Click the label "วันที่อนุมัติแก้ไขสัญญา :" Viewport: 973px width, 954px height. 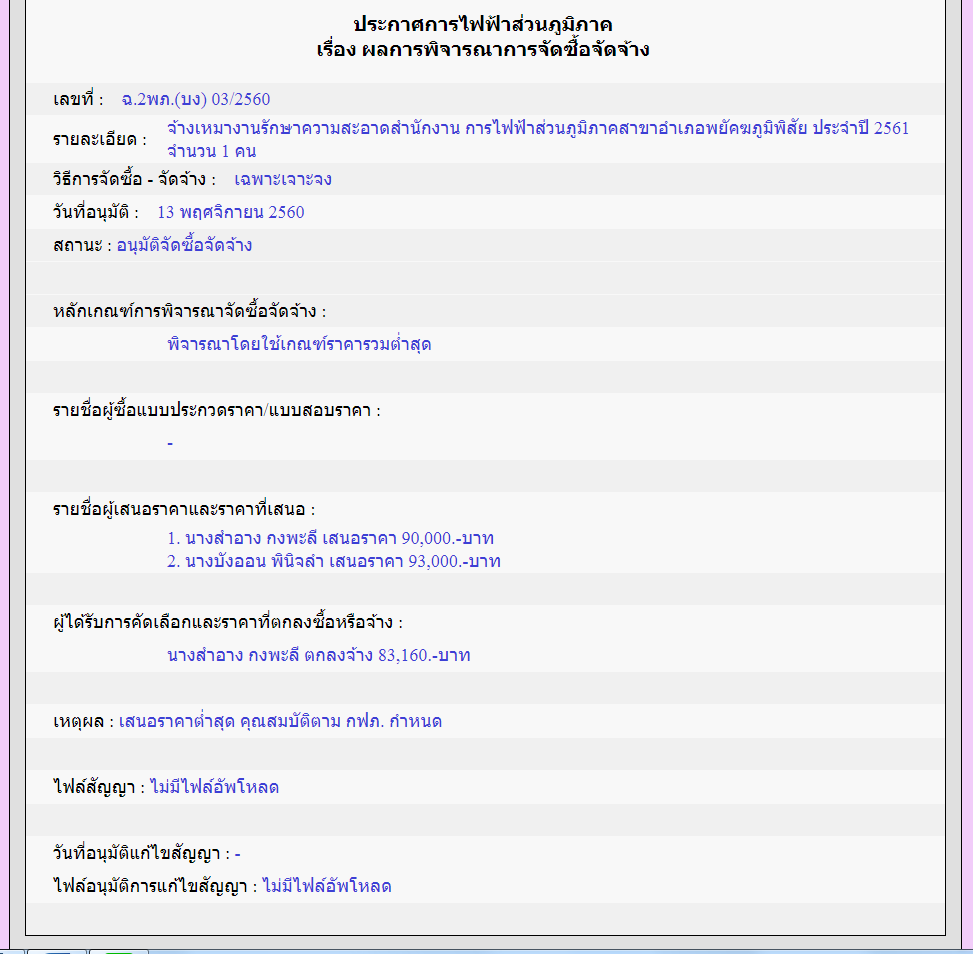click(x=142, y=853)
